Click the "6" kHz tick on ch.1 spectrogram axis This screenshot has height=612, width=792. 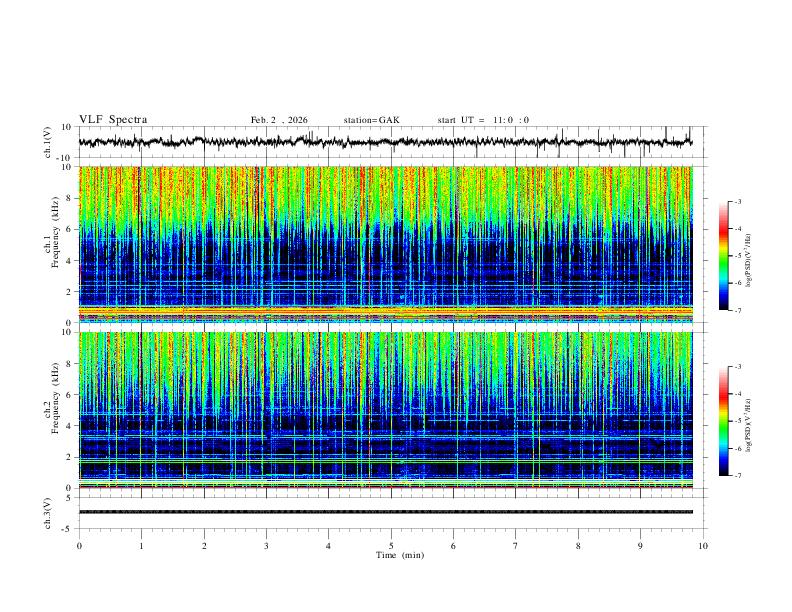point(68,229)
